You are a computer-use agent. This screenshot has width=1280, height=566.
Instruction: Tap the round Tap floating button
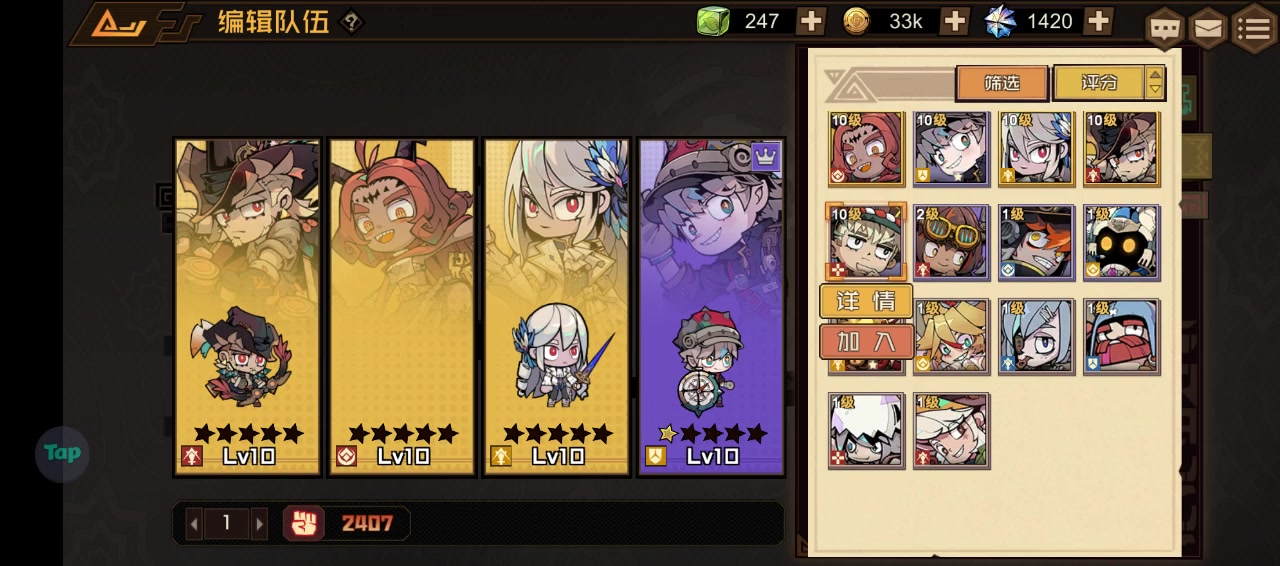(x=62, y=453)
